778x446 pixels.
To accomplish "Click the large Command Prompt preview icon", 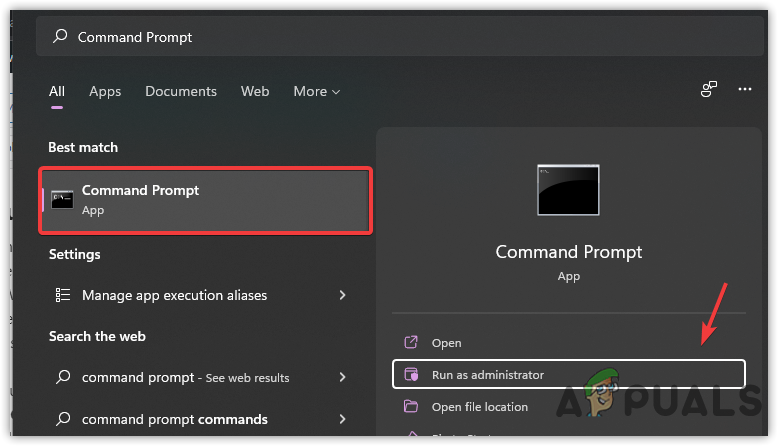I will (x=568, y=189).
